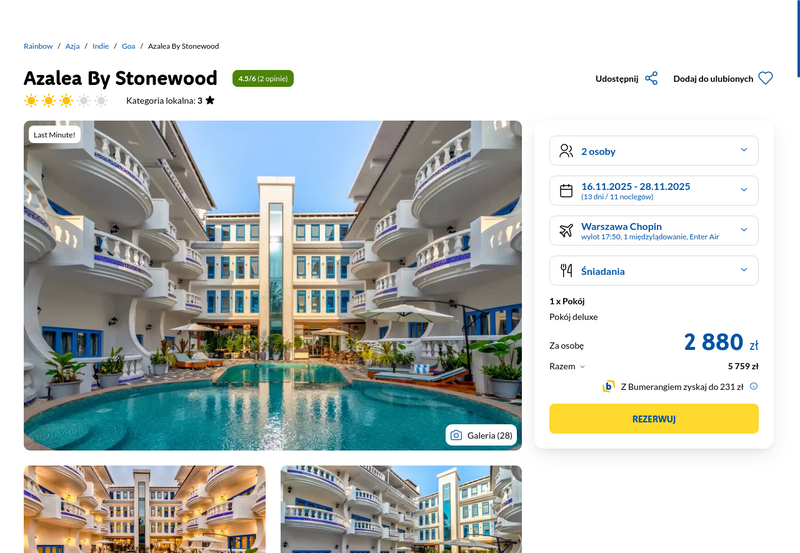The height and width of the screenshot is (553, 800).
Task: Expand the Warszawa Chopin departure dropdown
Action: (x=654, y=231)
